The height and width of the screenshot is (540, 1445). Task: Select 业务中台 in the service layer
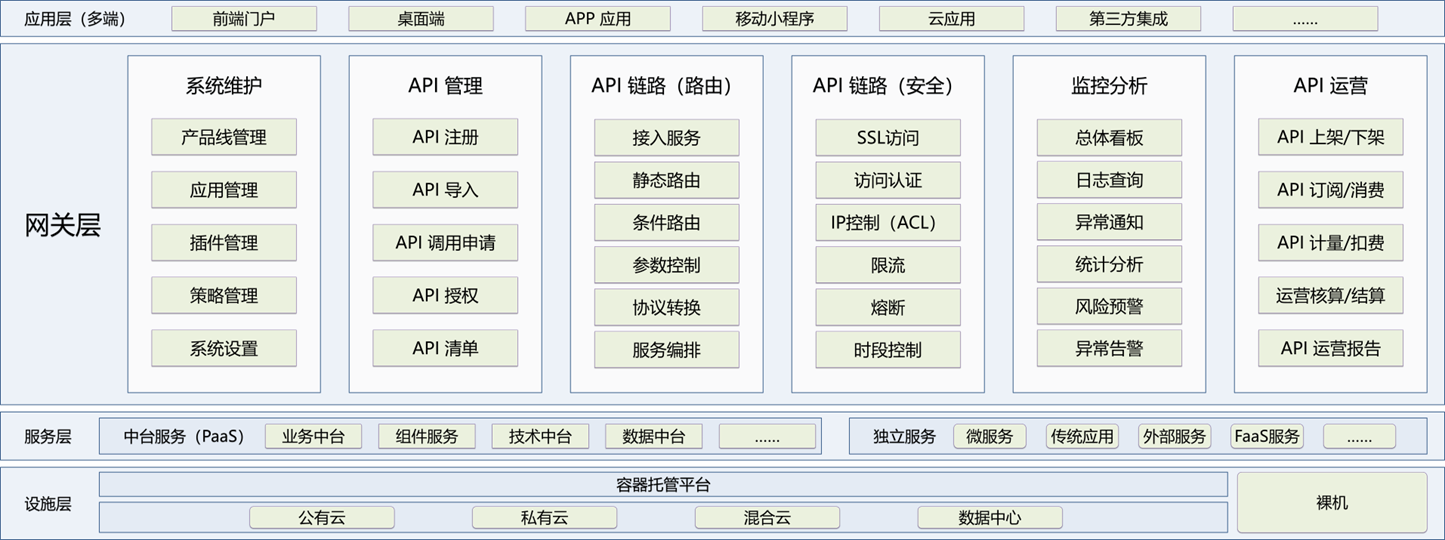313,436
